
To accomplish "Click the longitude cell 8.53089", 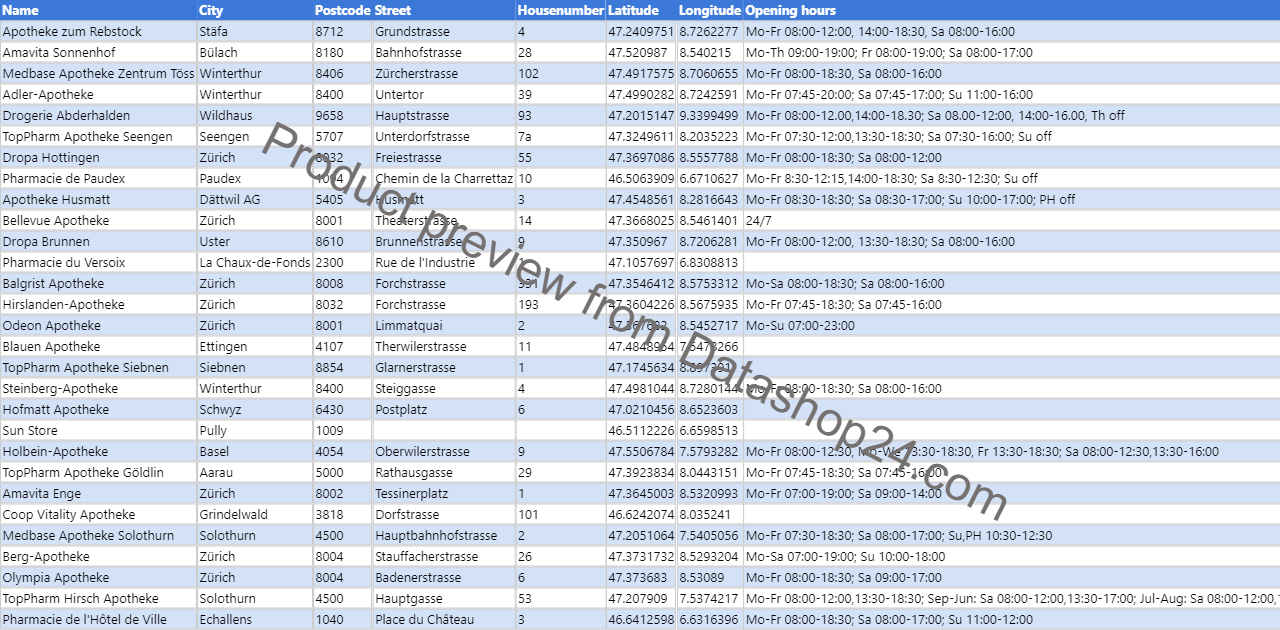I will (710, 578).
